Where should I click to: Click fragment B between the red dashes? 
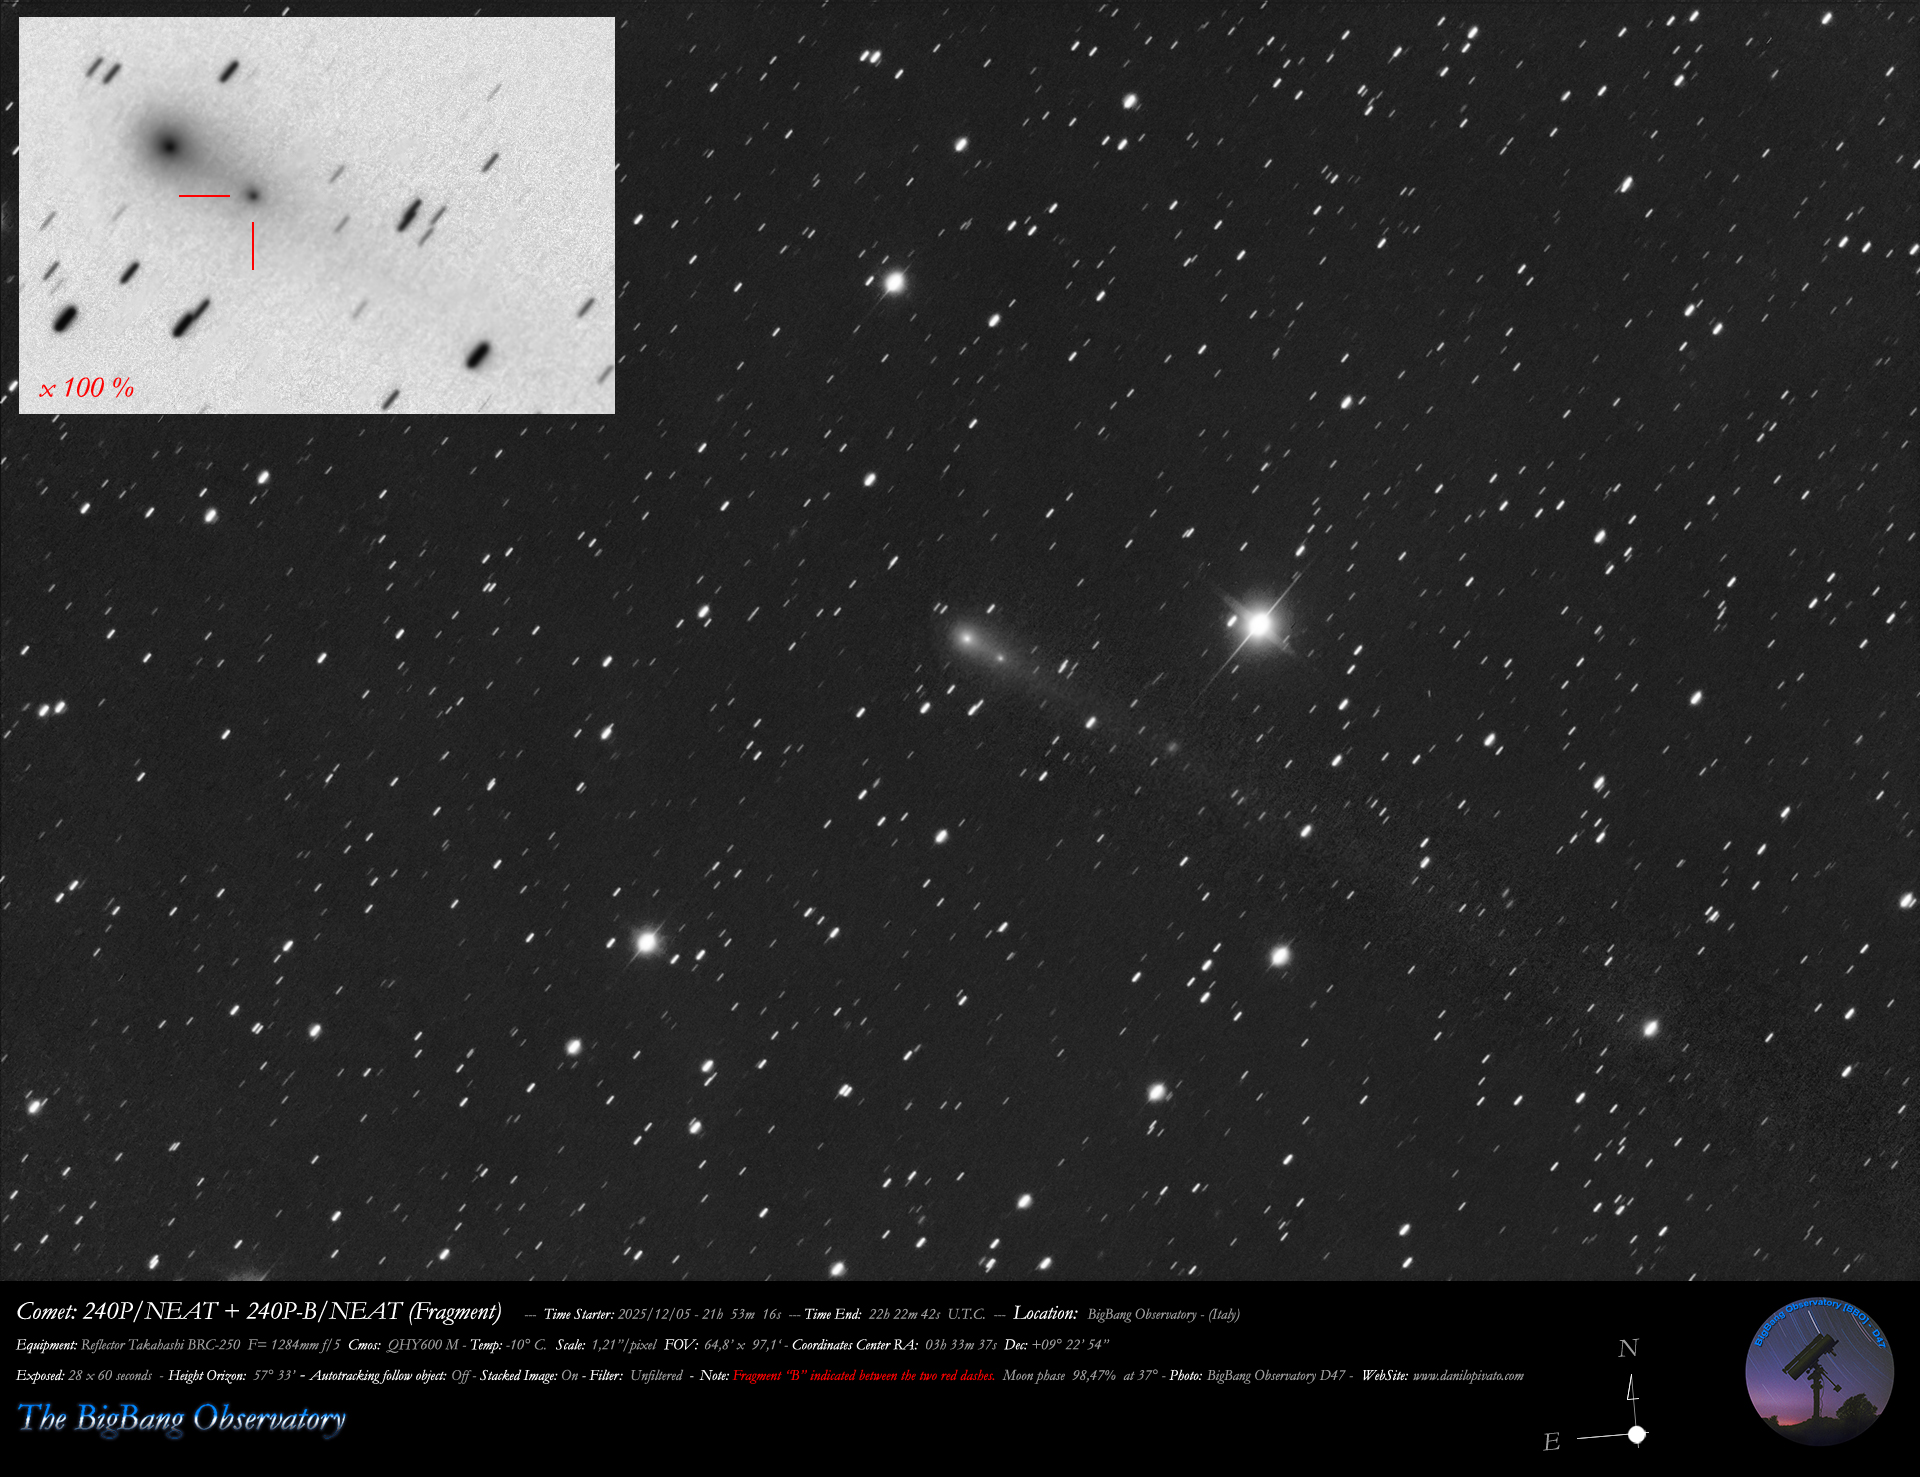(252, 195)
